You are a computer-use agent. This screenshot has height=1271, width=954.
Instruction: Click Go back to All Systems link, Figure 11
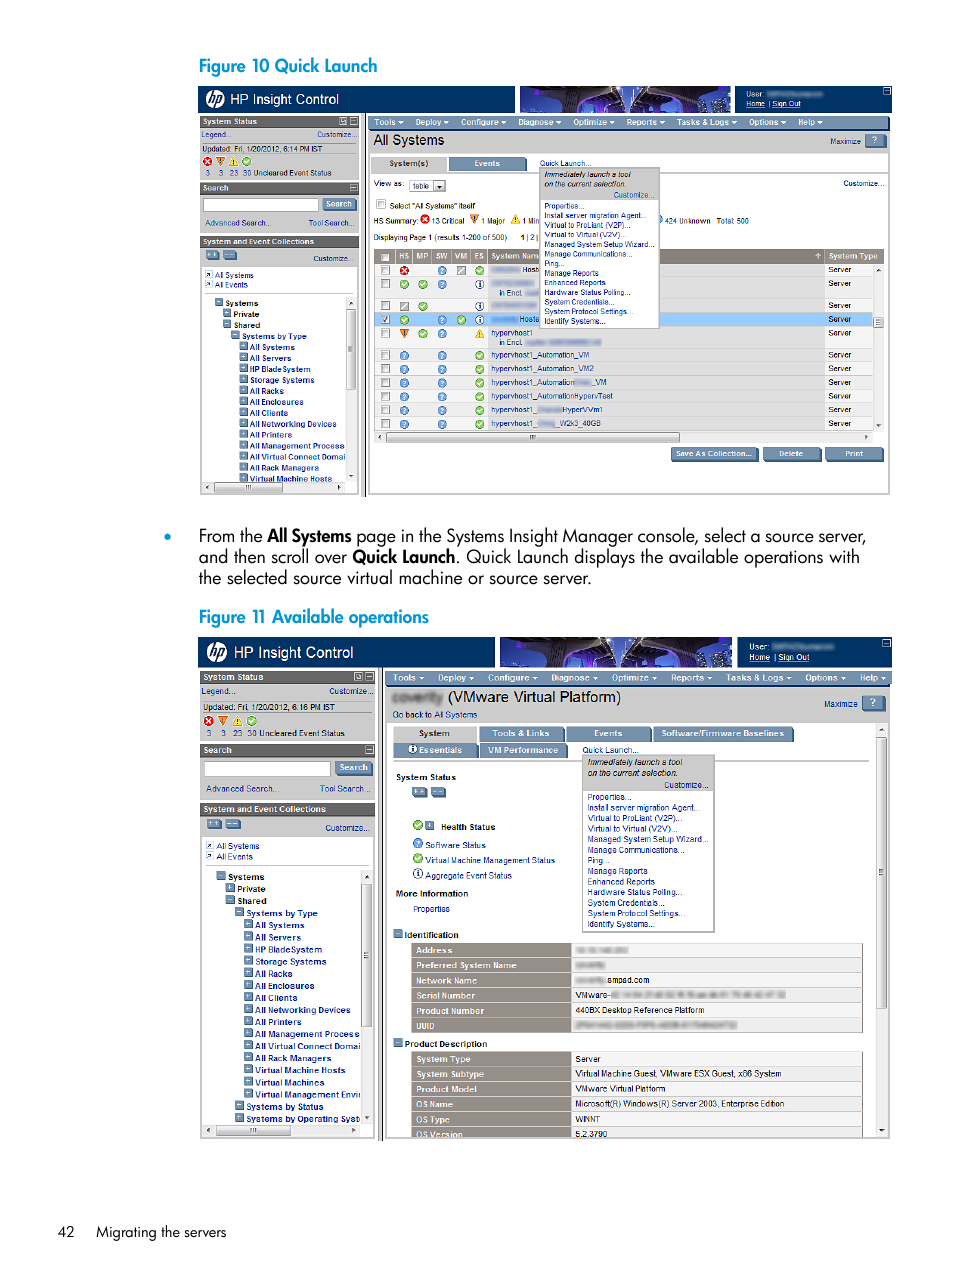click(435, 715)
